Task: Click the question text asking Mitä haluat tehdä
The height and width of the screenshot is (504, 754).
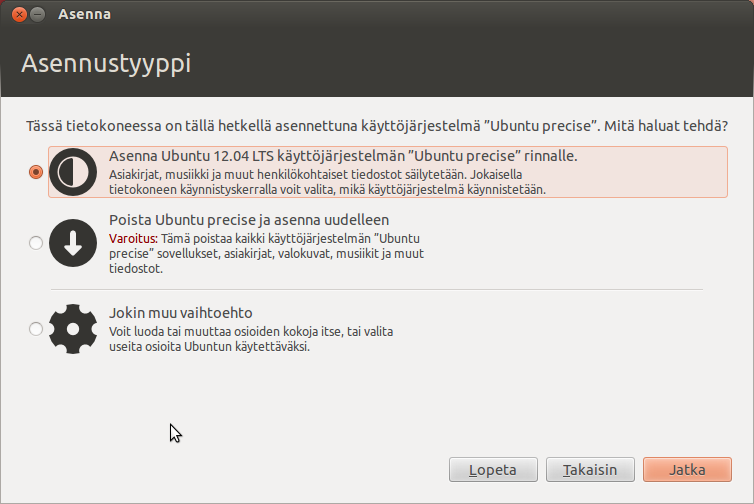Action: click(x=375, y=128)
